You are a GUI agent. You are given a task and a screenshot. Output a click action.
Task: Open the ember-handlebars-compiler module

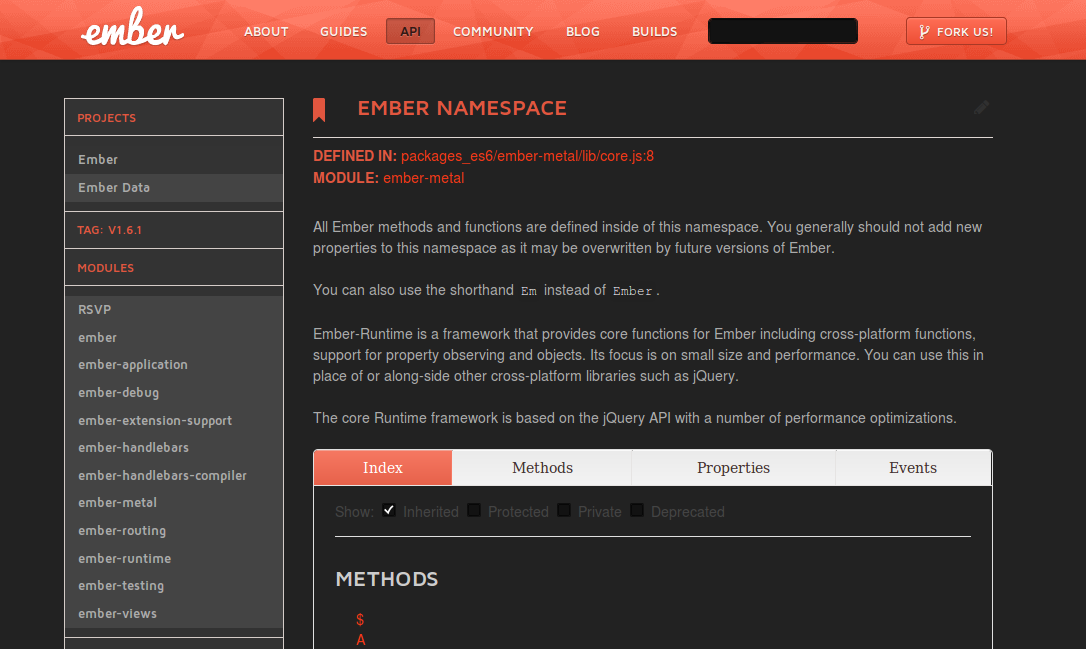(x=174, y=475)
